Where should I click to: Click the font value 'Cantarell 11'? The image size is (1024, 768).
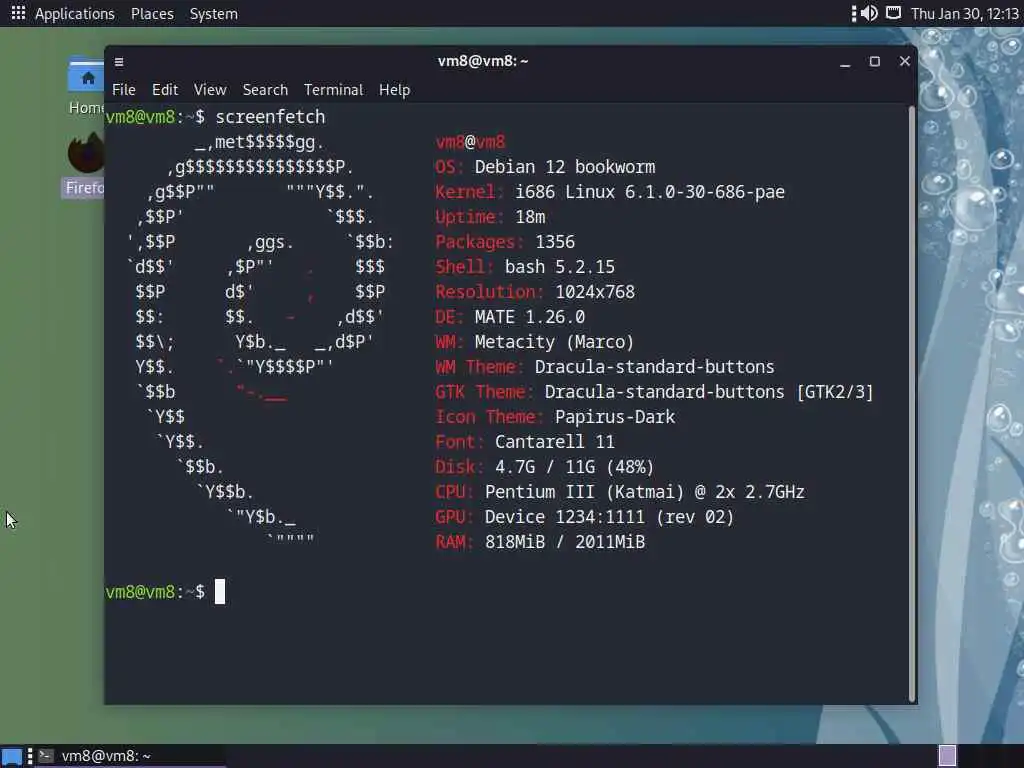(555, 442)
